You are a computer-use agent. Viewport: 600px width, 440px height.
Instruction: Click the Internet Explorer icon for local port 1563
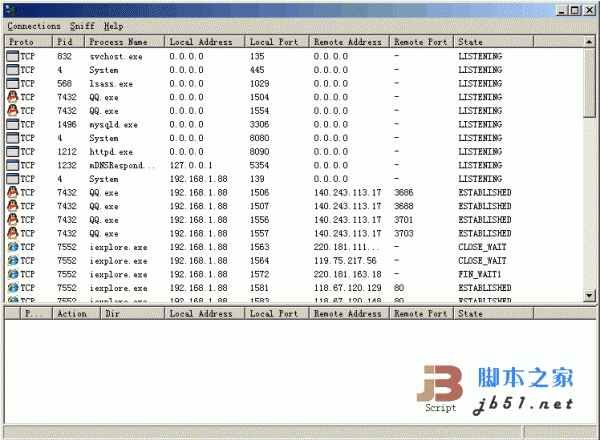click(13, 247)
